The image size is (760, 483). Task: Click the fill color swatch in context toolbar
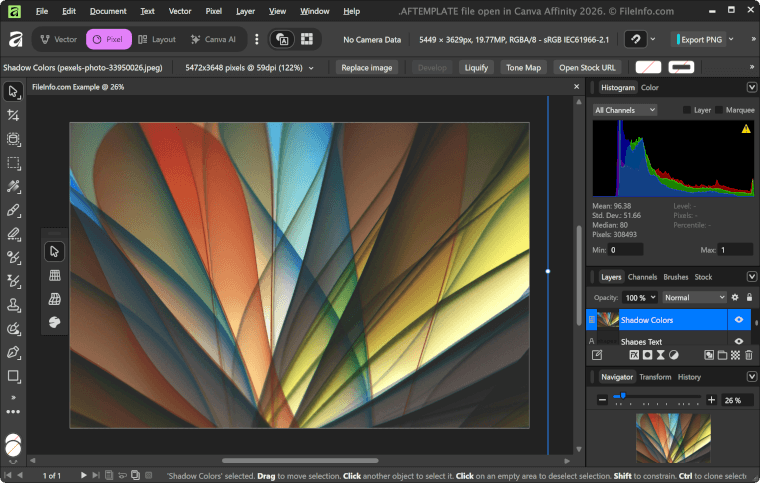[648, 67]
